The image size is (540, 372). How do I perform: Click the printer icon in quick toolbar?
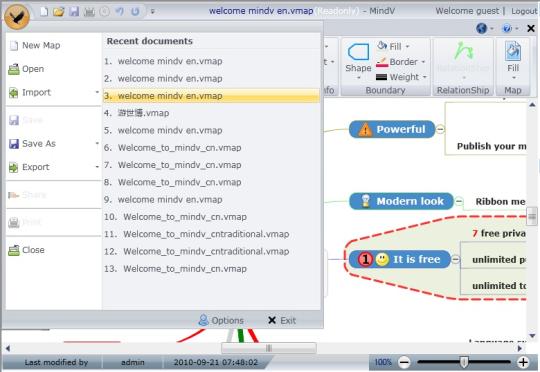pyautogui.click(x=89, y=12)
